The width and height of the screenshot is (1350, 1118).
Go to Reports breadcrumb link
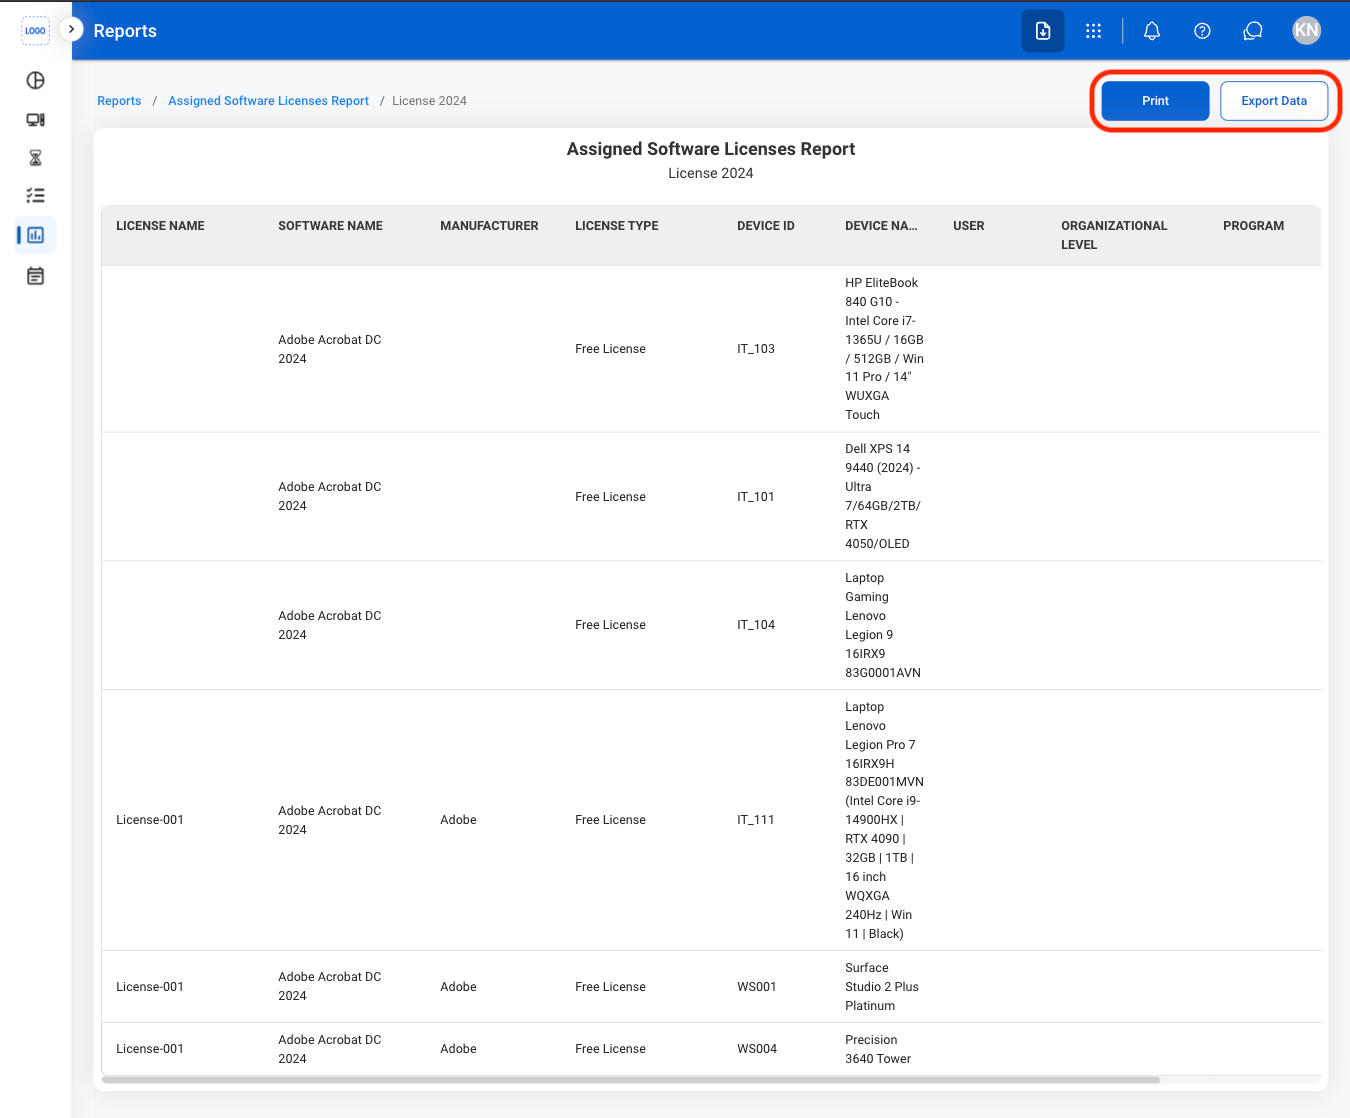119,101
